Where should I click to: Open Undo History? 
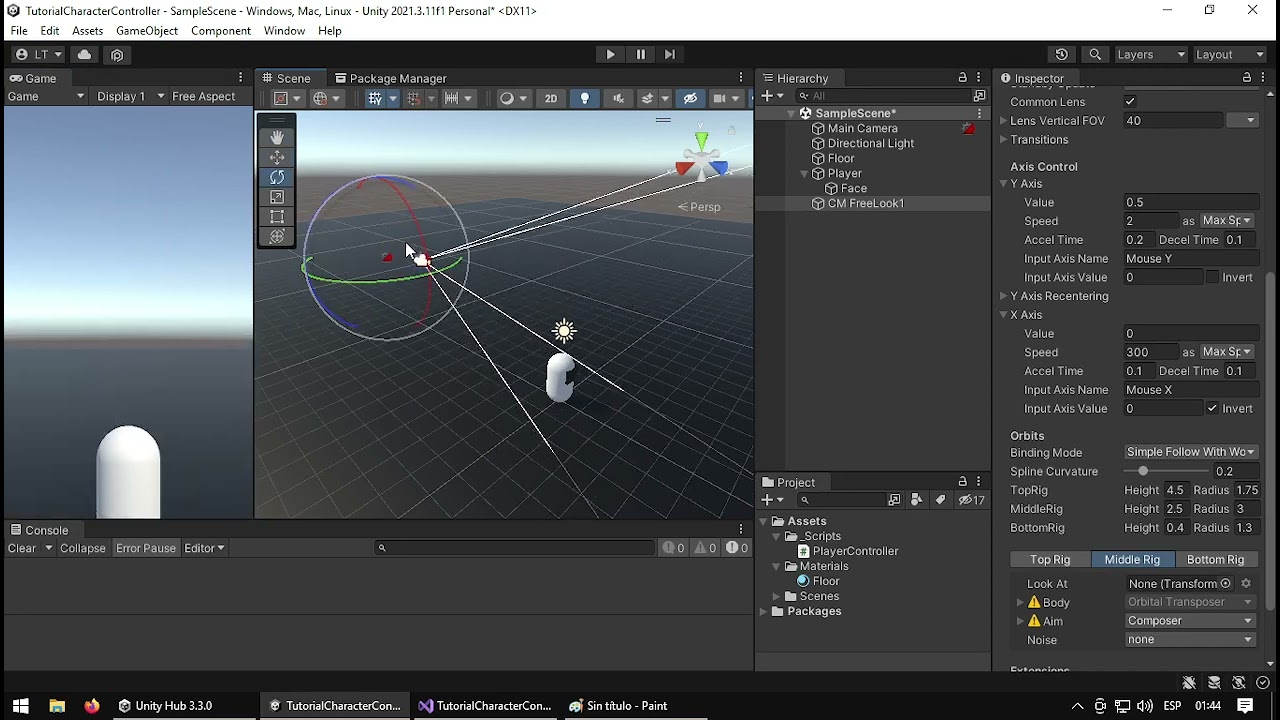1062,54
